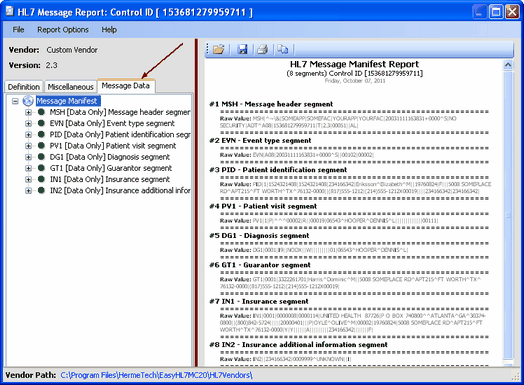Screen dimensions: 524x385
Task: Switch to the Definition tab
Action: coord(24,87)
